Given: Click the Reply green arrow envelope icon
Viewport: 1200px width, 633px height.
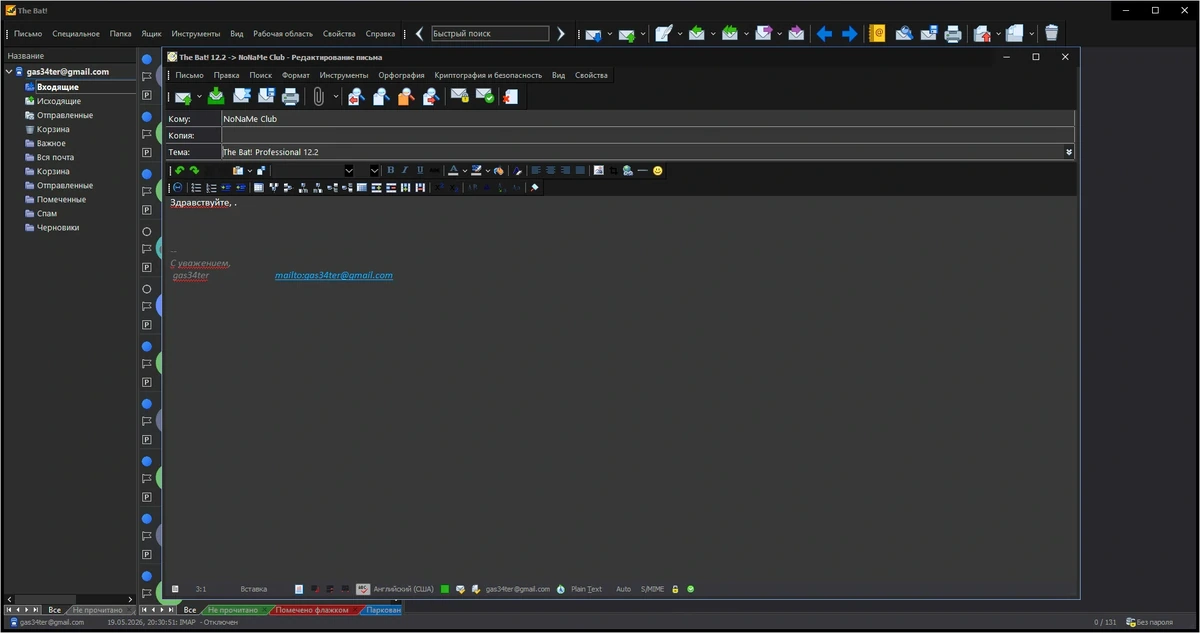Looking at the screenshot, I should click(697, 34).
